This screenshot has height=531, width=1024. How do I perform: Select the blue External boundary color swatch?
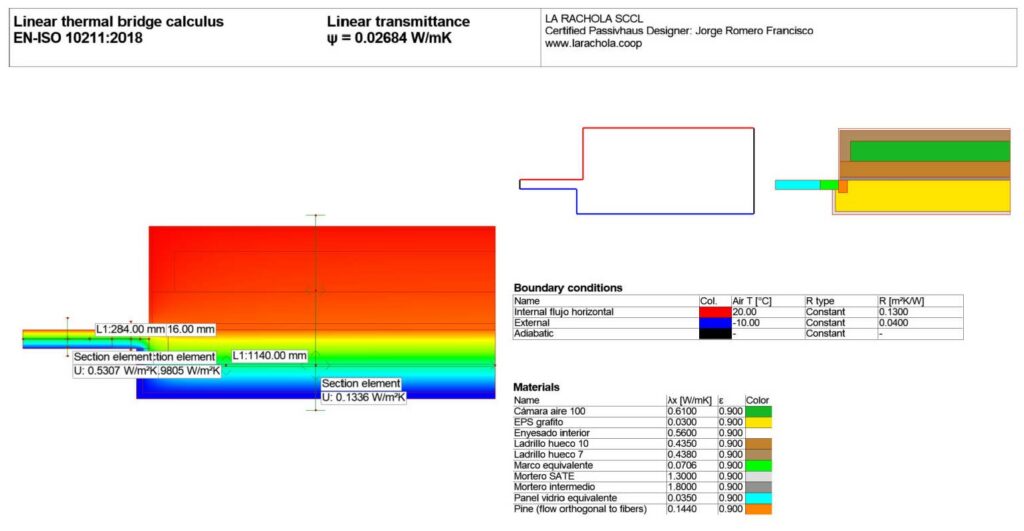714,323
